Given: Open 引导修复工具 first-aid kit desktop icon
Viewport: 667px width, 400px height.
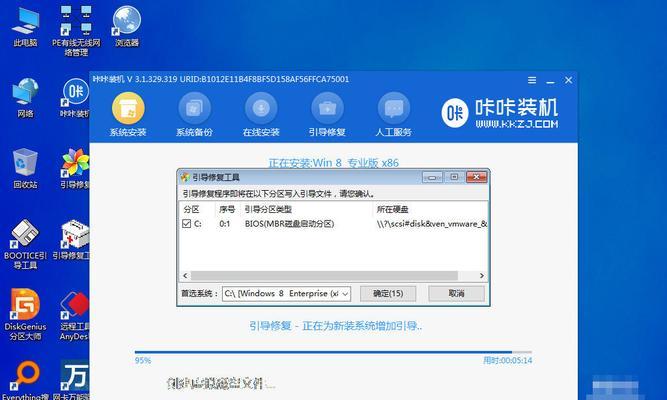Looking at the screenshot, I should pyautogui.click(x=72, y=240).
